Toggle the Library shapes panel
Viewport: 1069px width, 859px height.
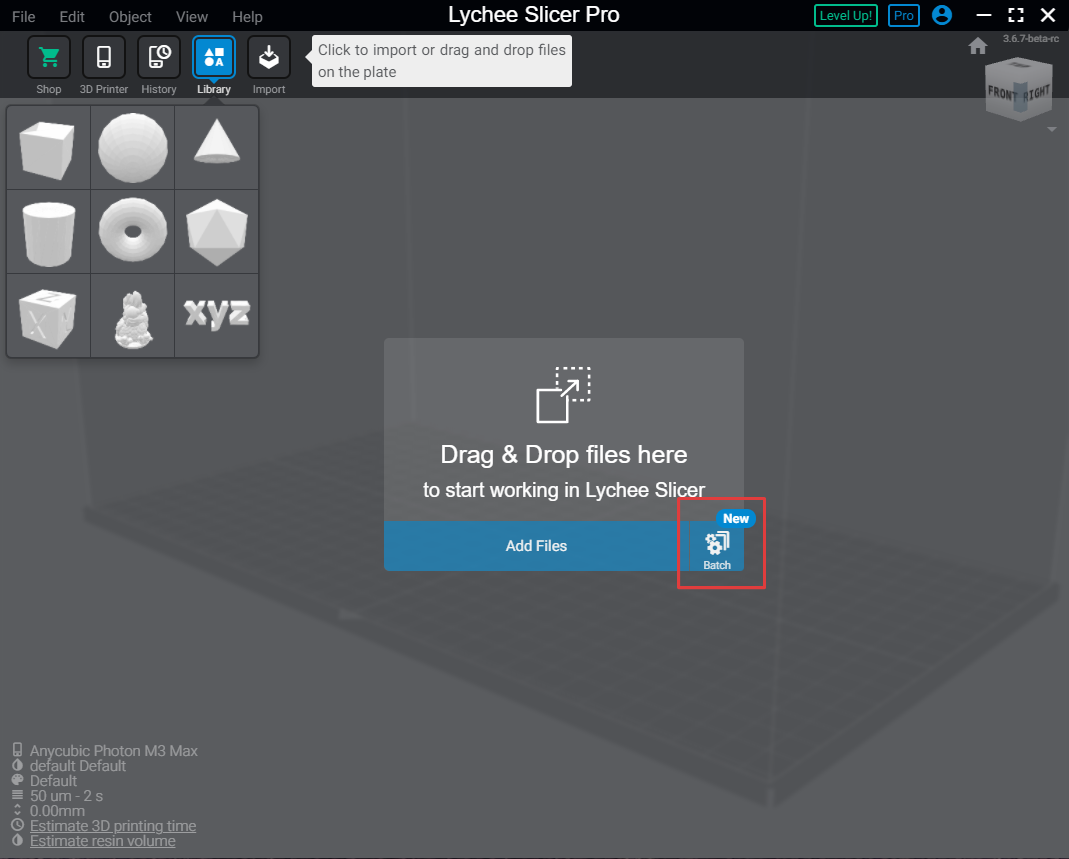tap(214, 57)
